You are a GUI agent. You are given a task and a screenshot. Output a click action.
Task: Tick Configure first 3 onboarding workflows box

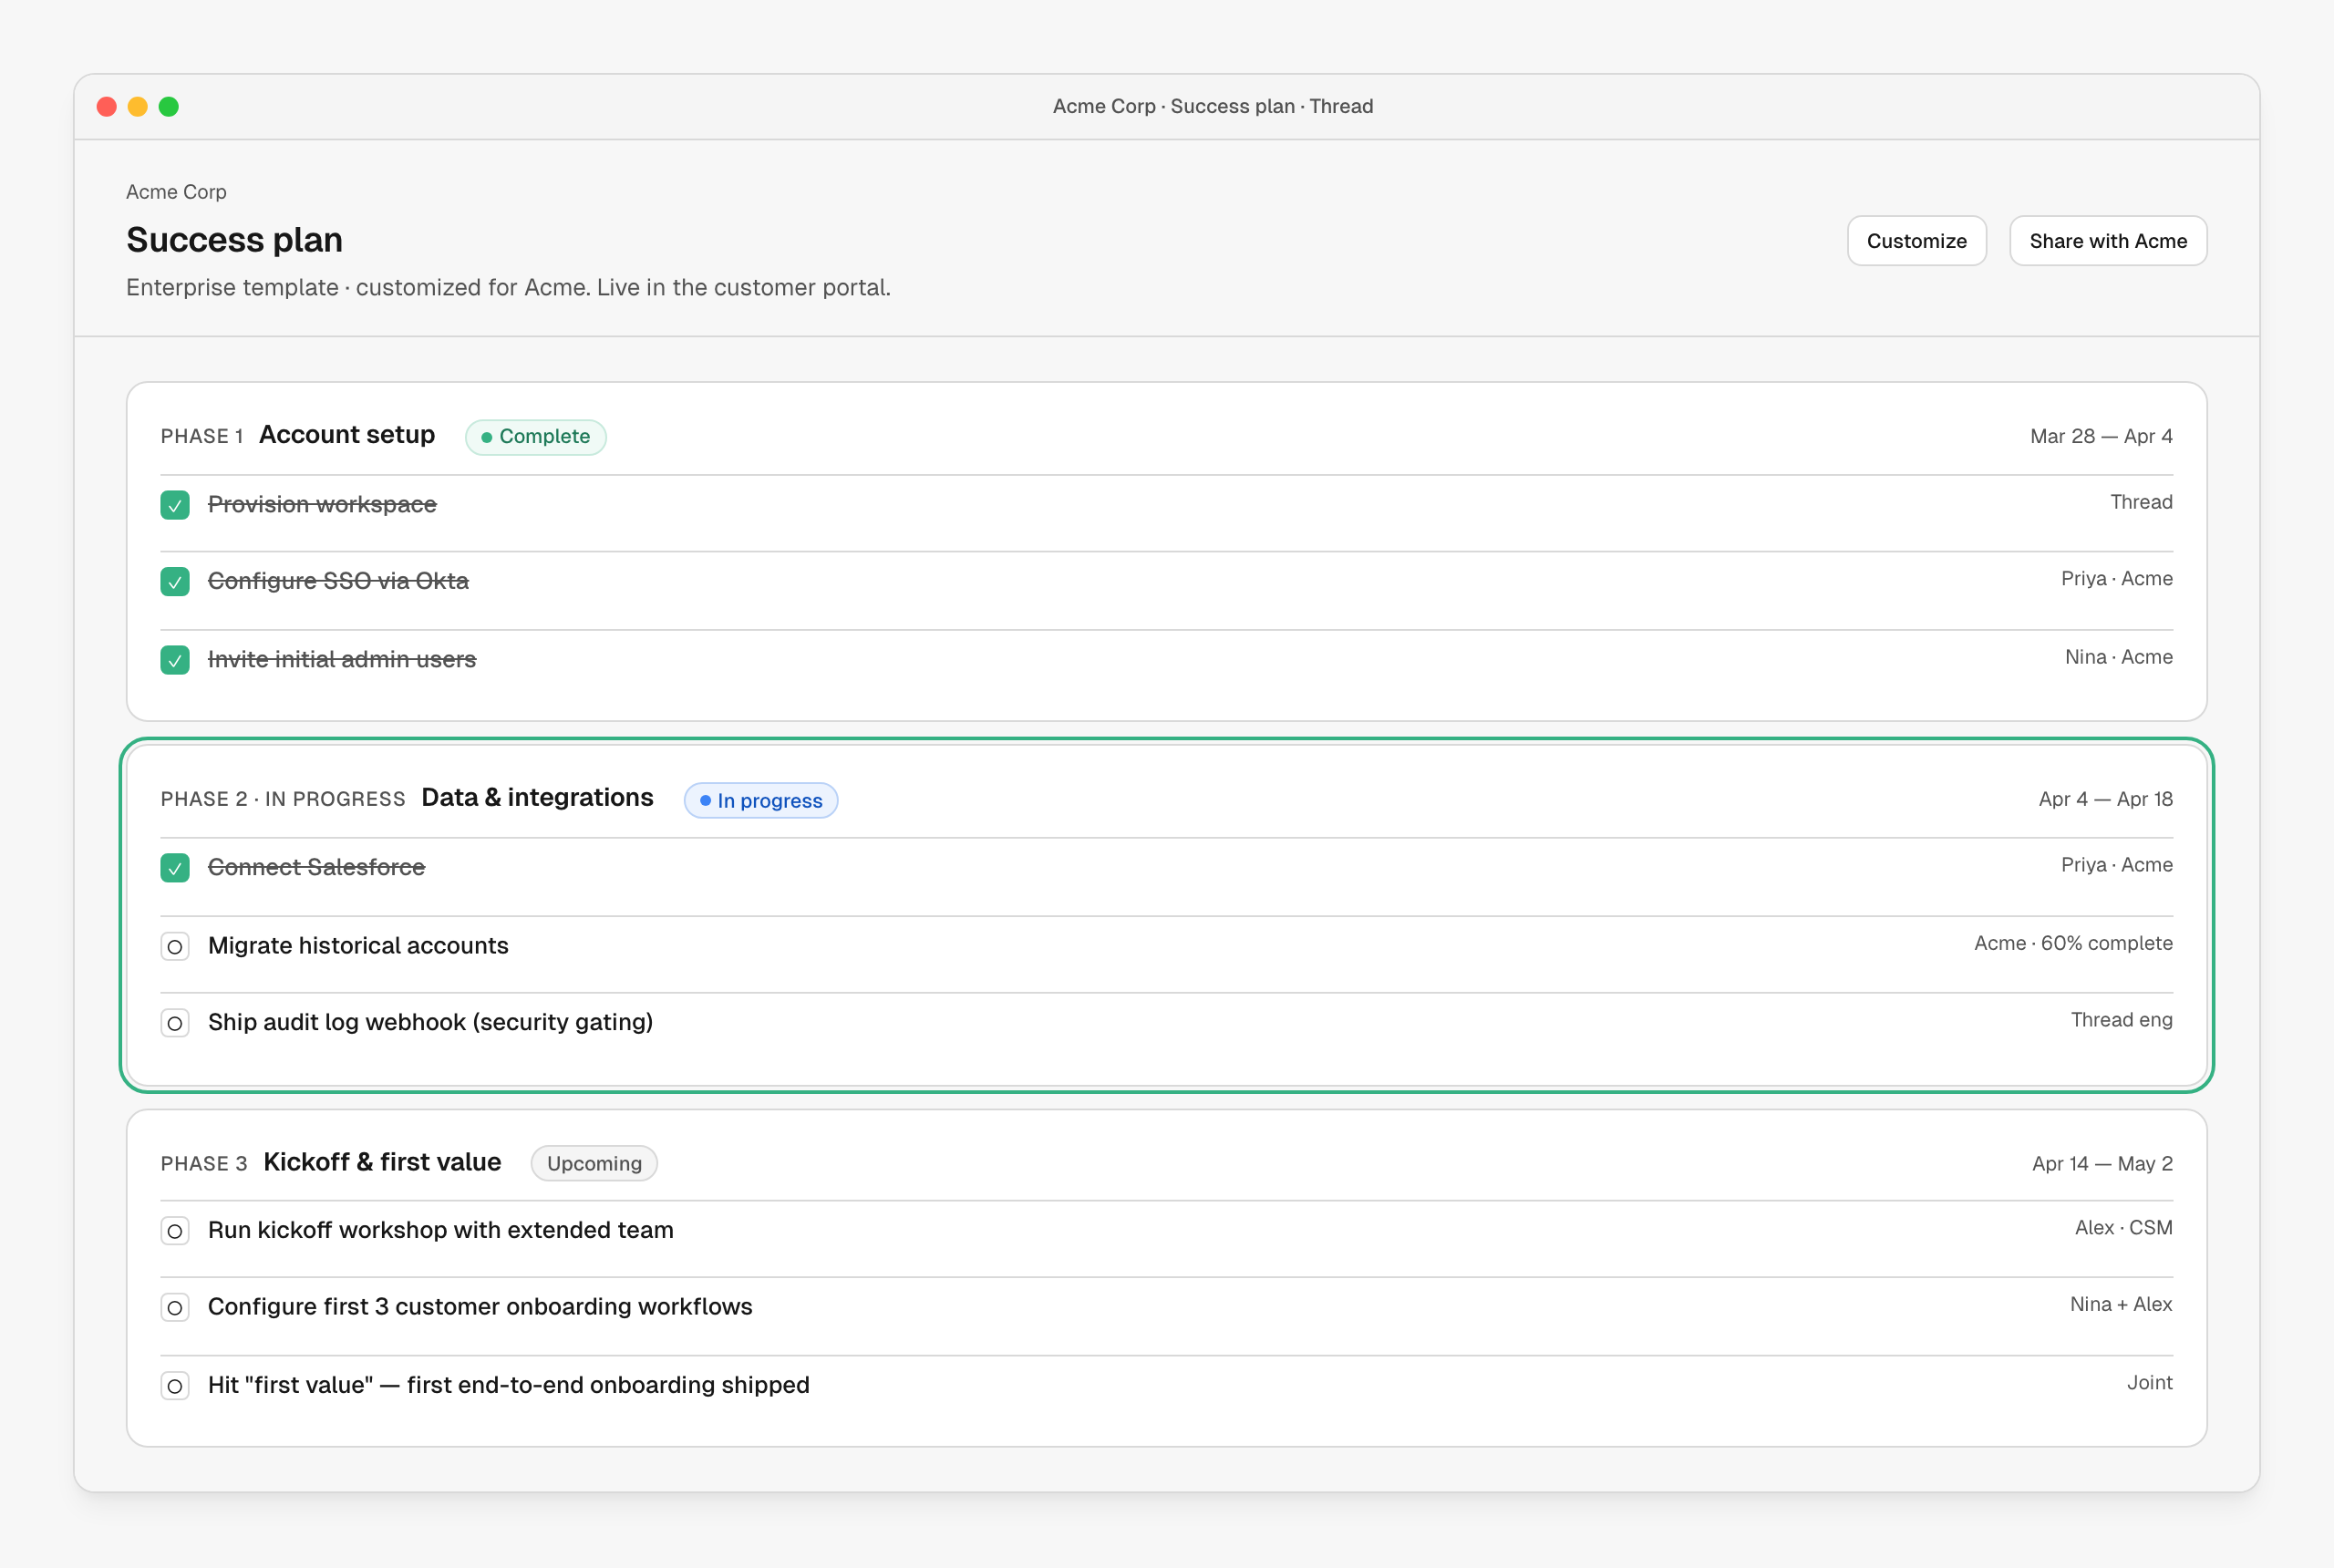tap(175, 1308)
